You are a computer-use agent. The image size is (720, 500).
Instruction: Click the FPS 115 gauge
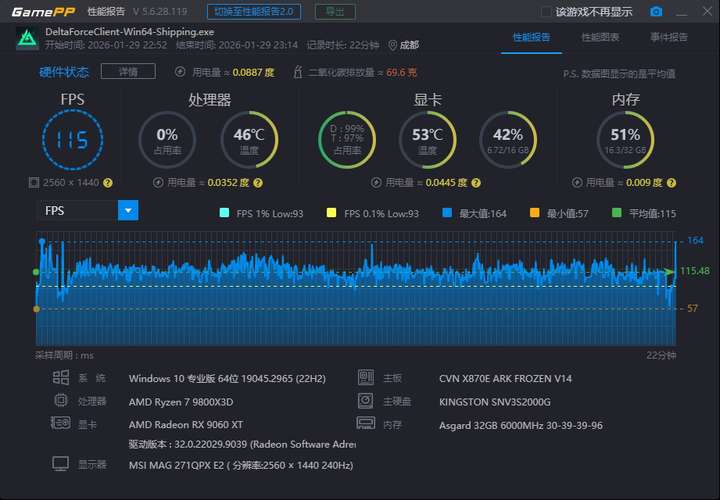coord(73,139)
